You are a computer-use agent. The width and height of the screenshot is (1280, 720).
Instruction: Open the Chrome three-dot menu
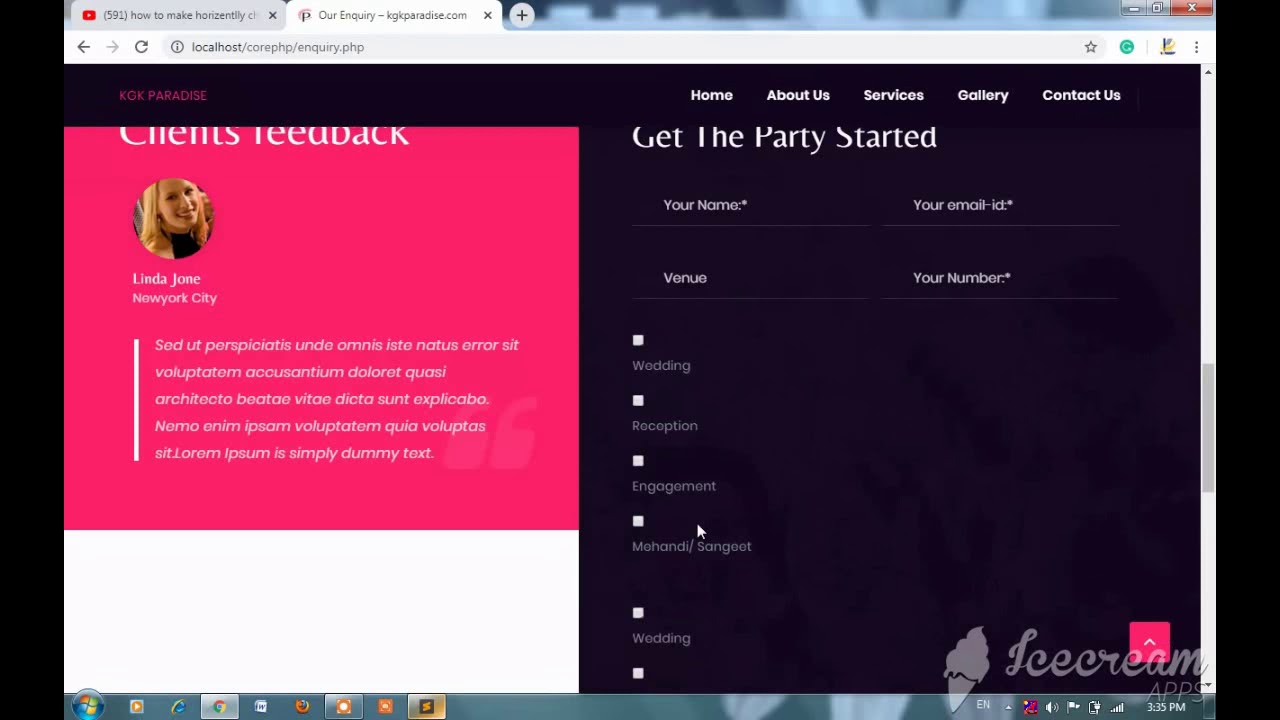[x=1196, y=47]
